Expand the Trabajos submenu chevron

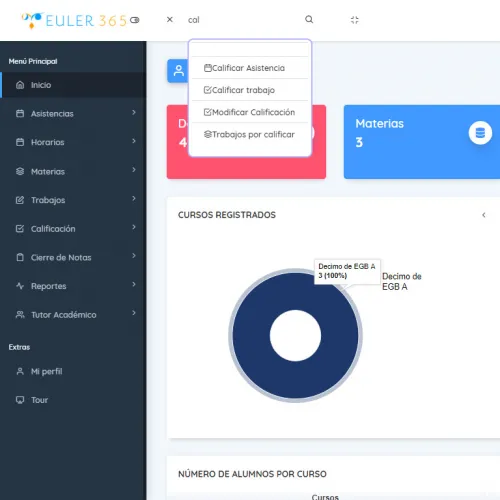pyautogui.click(x=134, y=199)
